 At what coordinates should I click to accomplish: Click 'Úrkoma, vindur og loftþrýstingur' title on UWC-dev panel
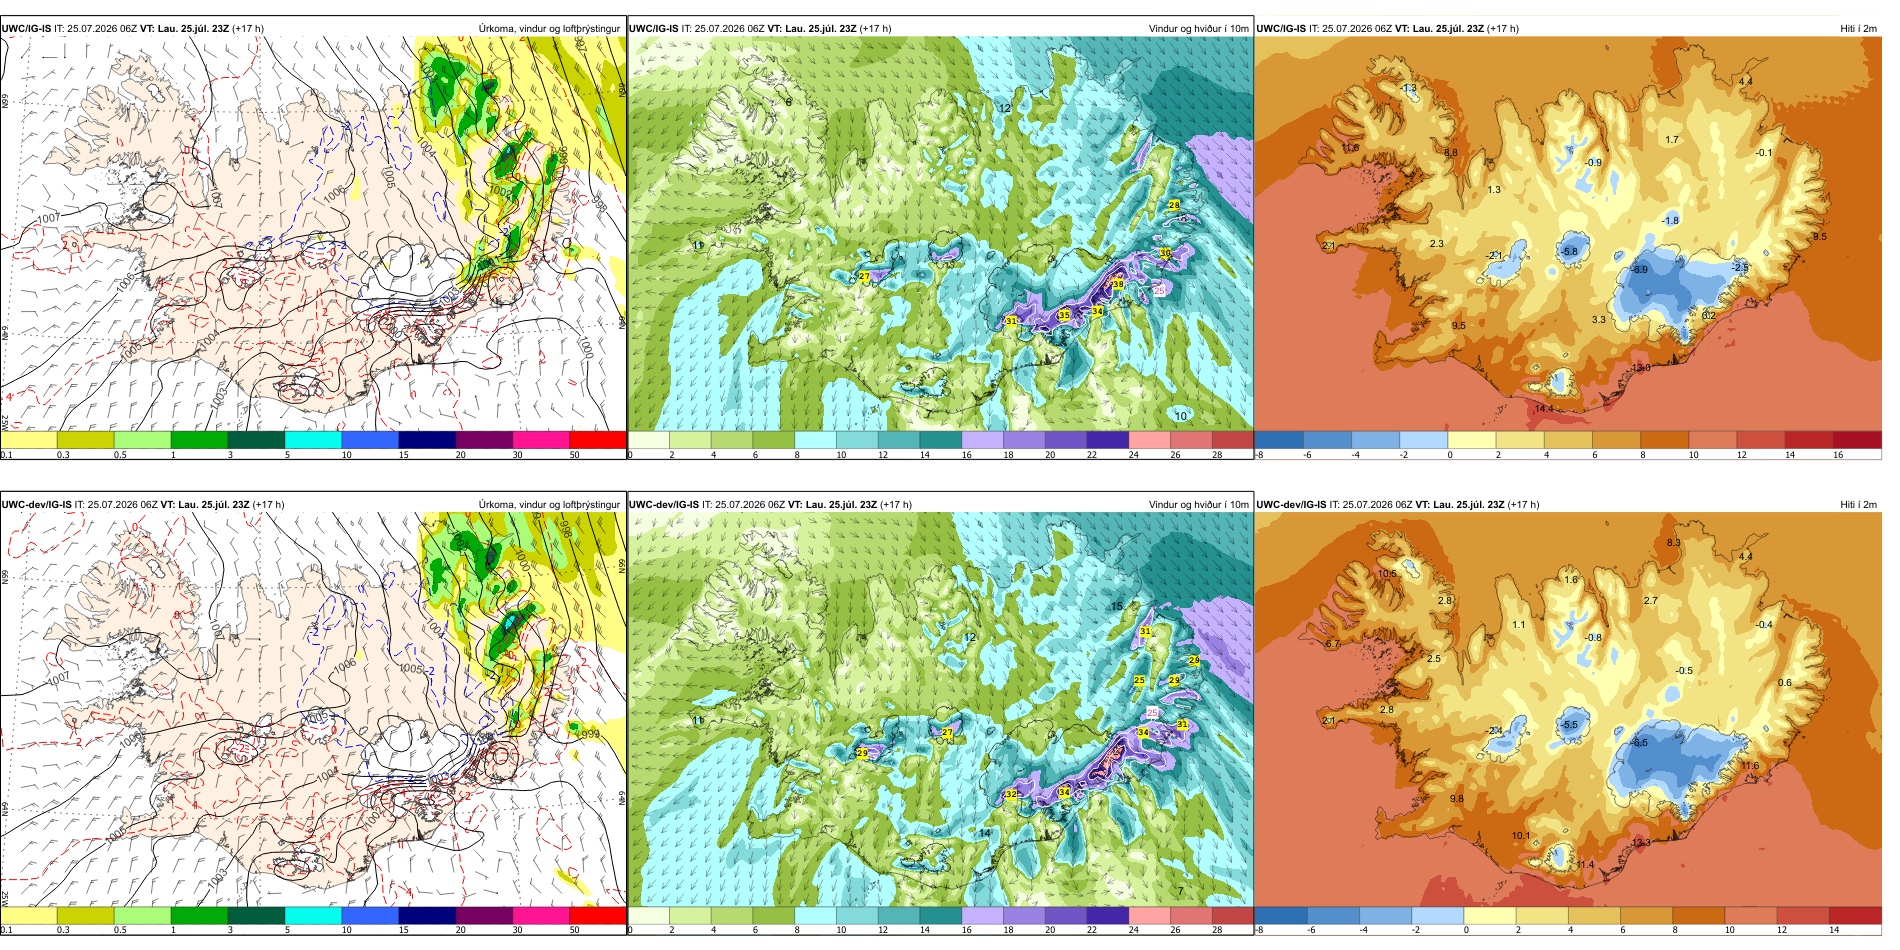[549, 504]
